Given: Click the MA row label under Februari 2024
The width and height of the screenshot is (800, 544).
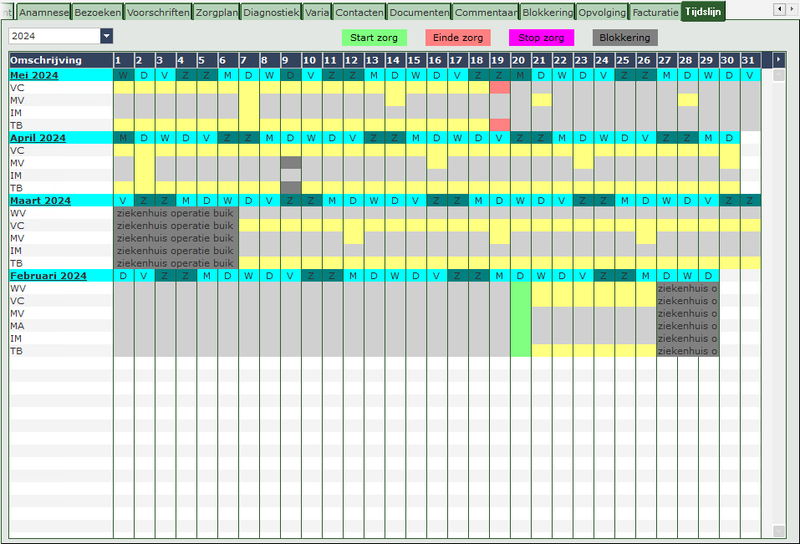Looking at the screenshot, I should tap(17, 326).
